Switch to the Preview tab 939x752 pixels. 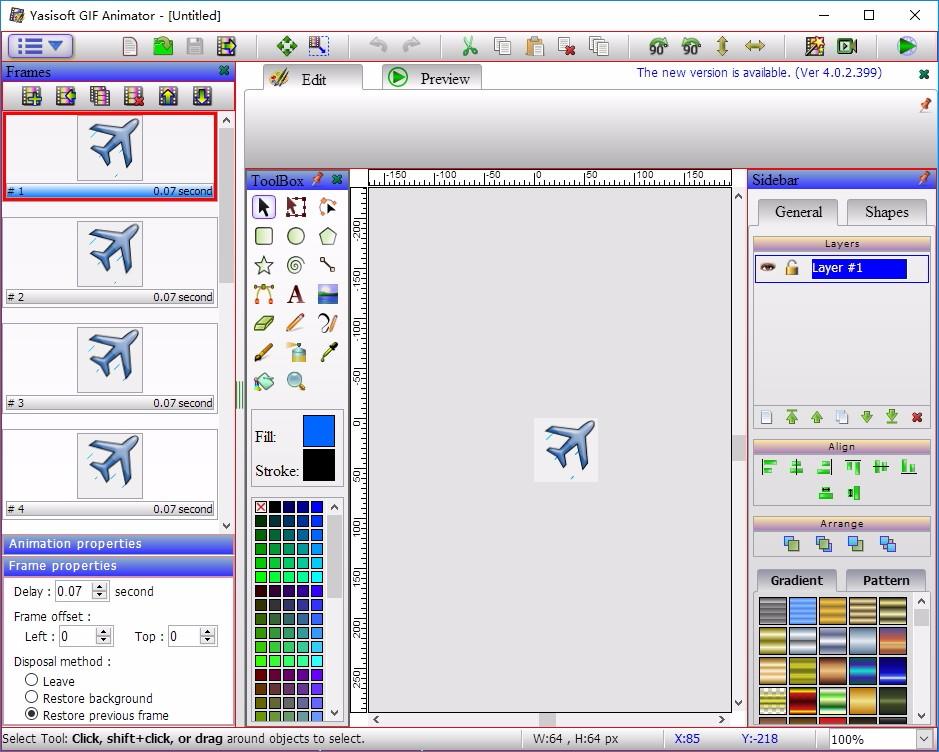click(x=431, y=78)
